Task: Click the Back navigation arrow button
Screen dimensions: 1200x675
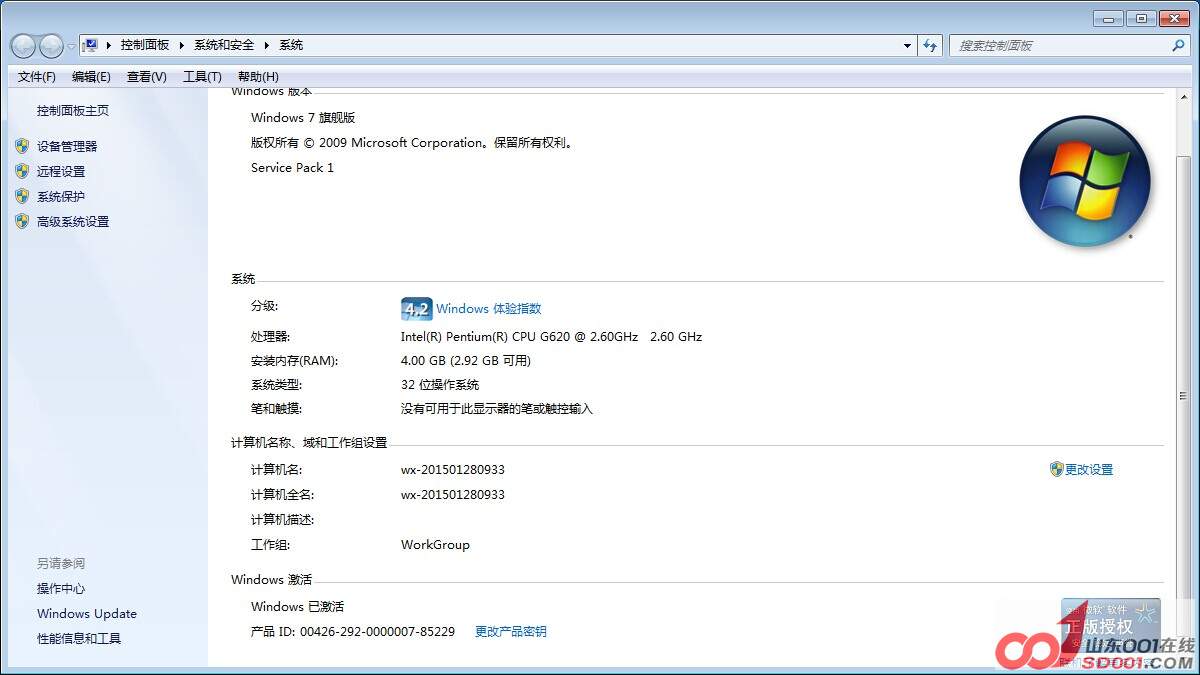Action: 23,46
